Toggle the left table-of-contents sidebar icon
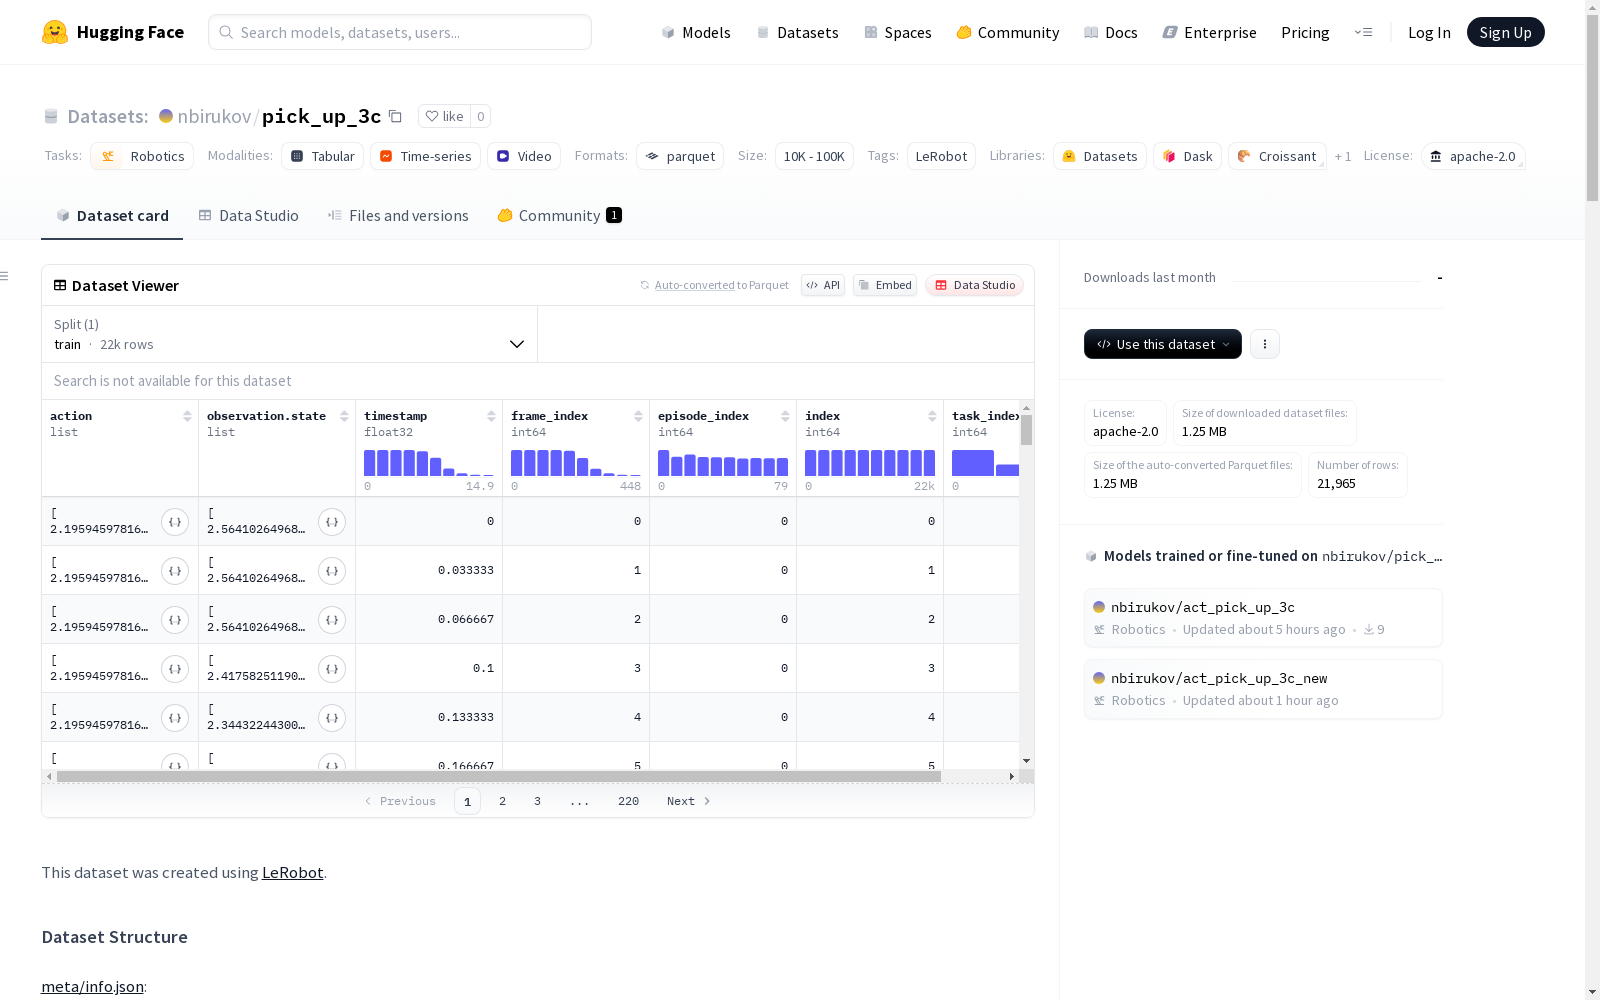Screen dimensions: 1600x1000 click(x=5, y=276)
